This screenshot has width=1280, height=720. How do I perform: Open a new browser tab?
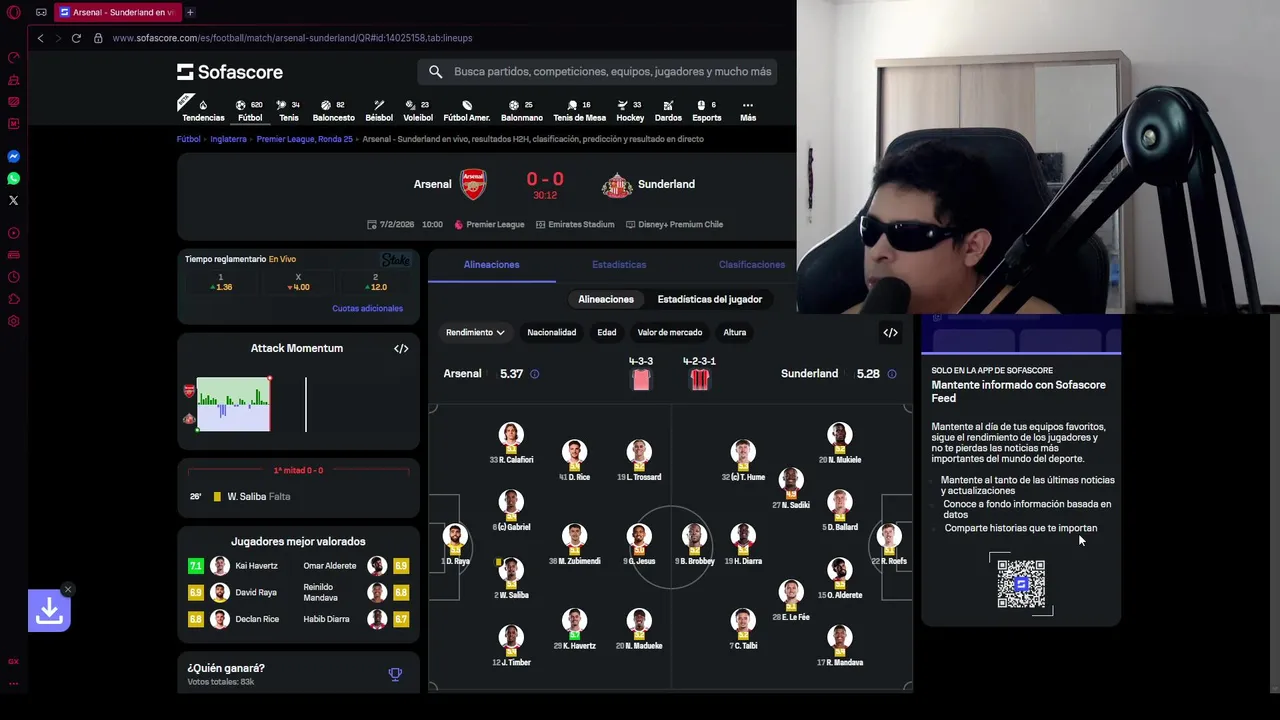coord(190,12)
